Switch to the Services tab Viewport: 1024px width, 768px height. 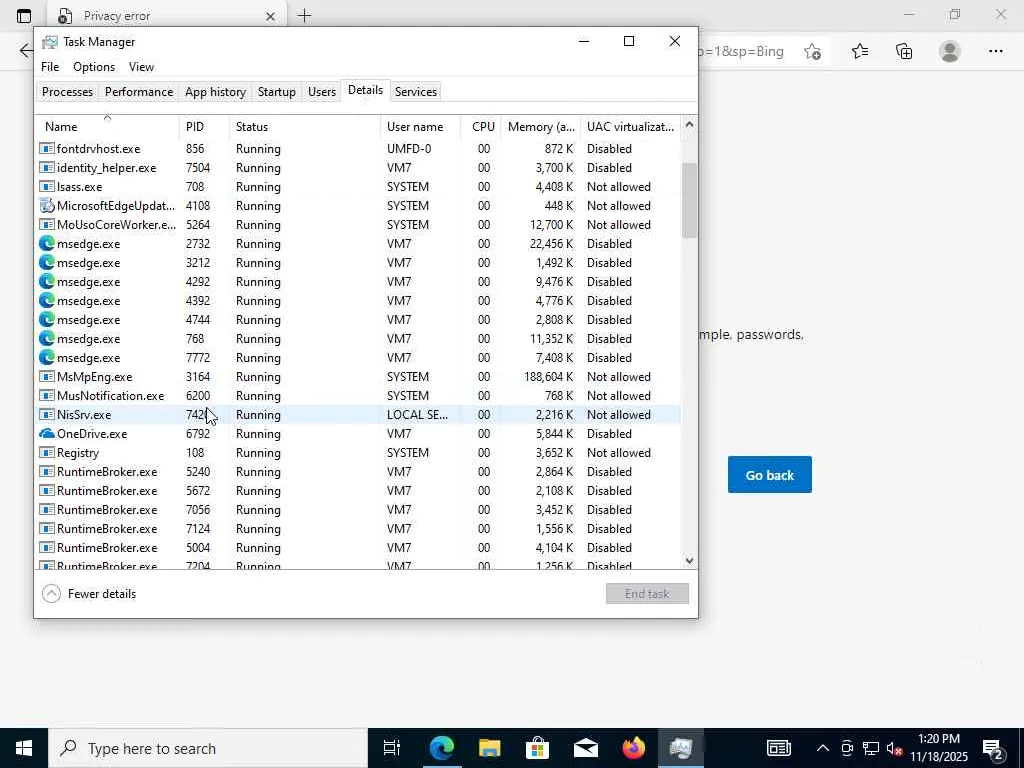pyautogui.click(x=415, y=91)
